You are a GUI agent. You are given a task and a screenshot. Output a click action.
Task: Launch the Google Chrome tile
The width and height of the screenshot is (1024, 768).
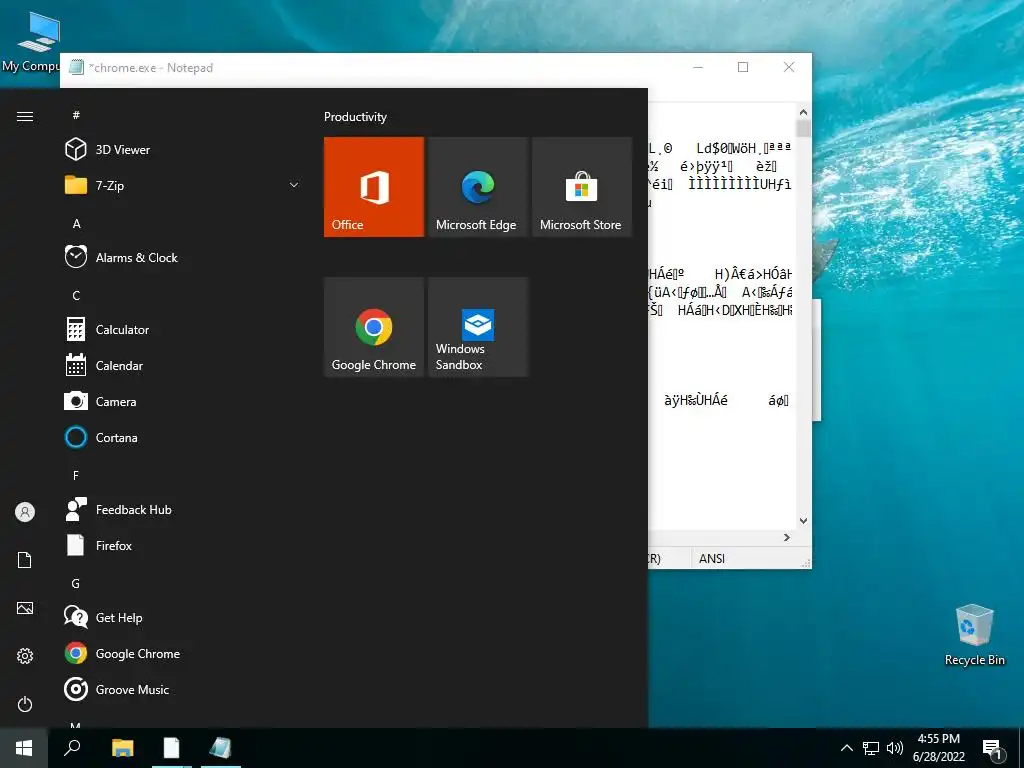[x=374, y=327]
